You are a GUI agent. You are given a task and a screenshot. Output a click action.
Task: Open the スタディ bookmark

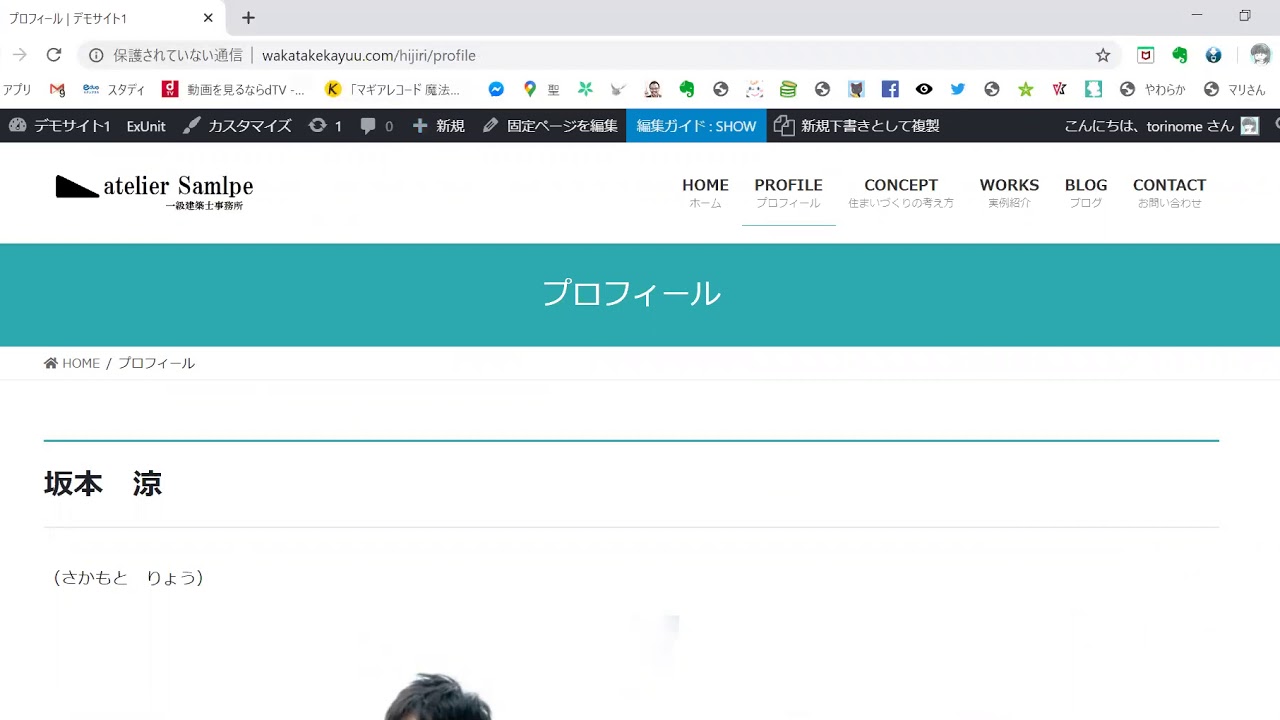point(114,89)
